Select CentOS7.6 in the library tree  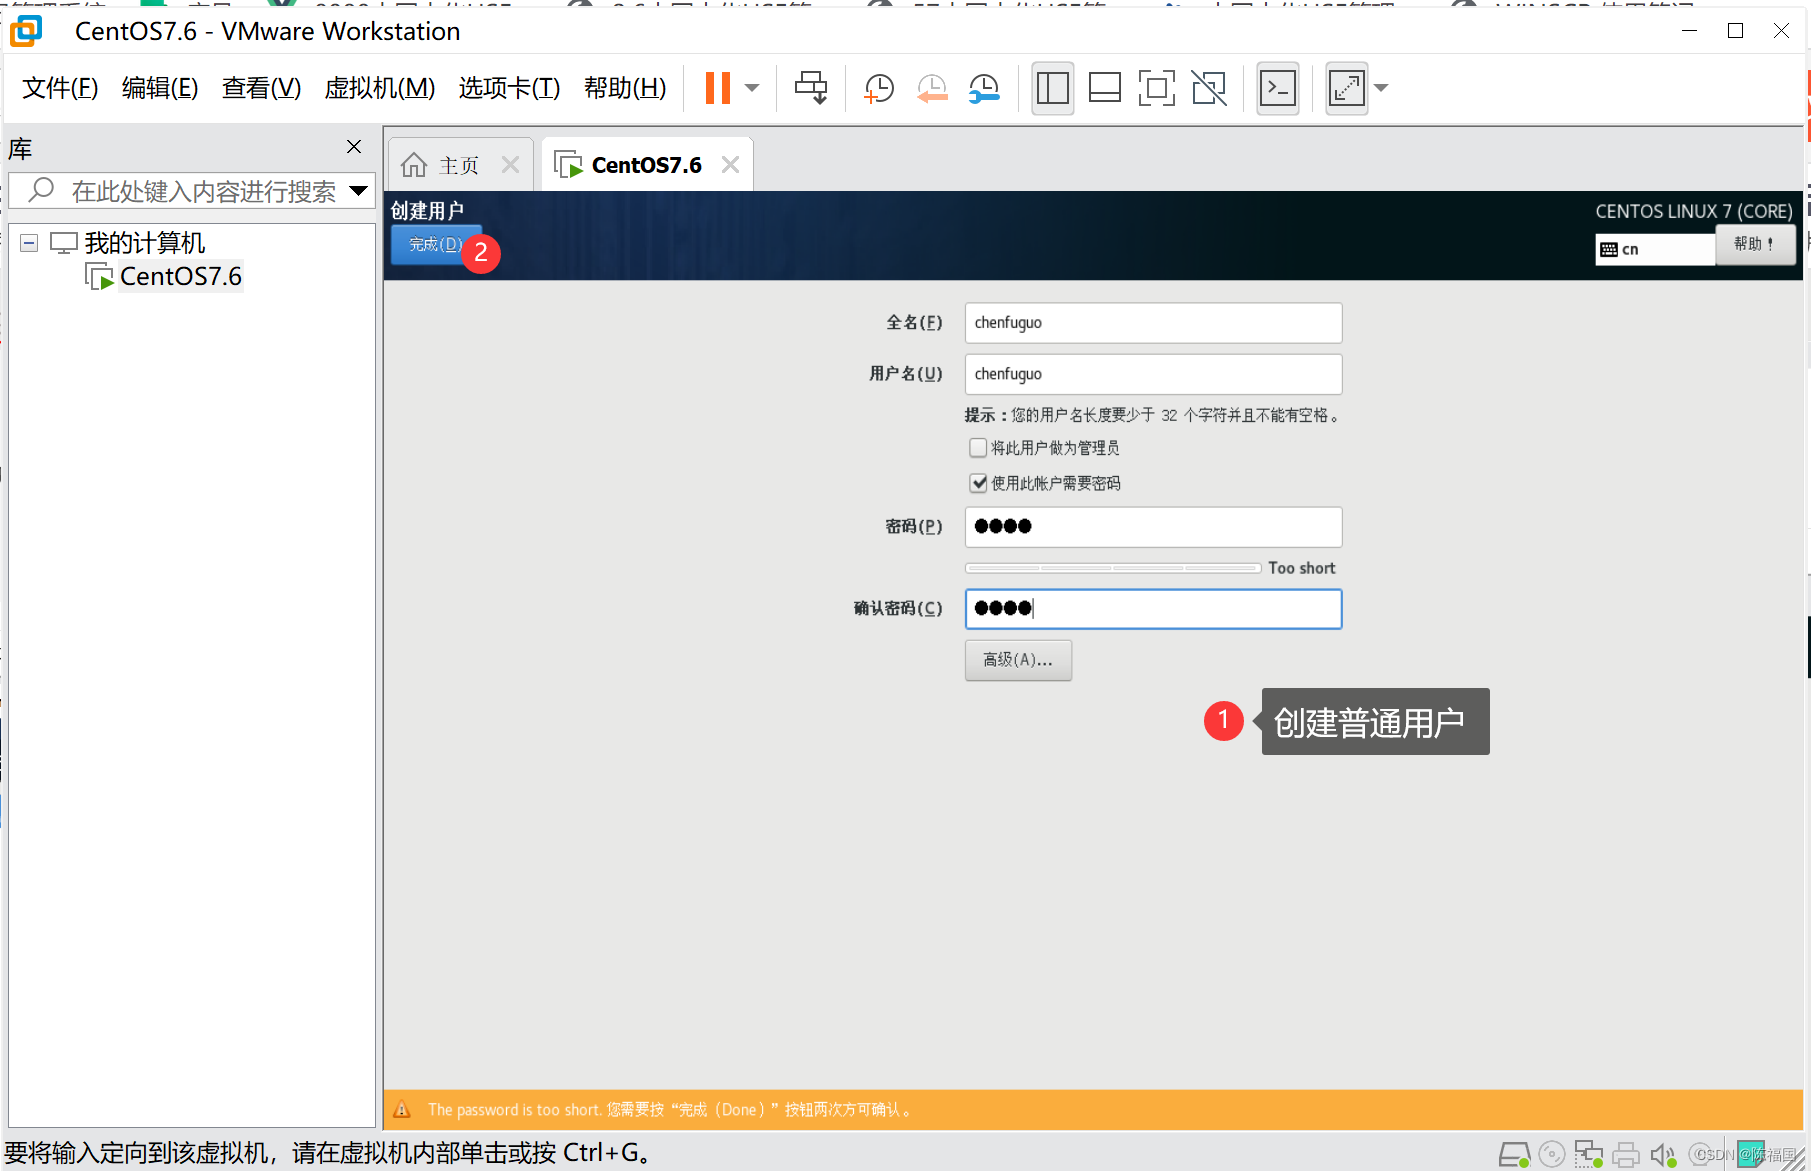(x=180, y=277)
